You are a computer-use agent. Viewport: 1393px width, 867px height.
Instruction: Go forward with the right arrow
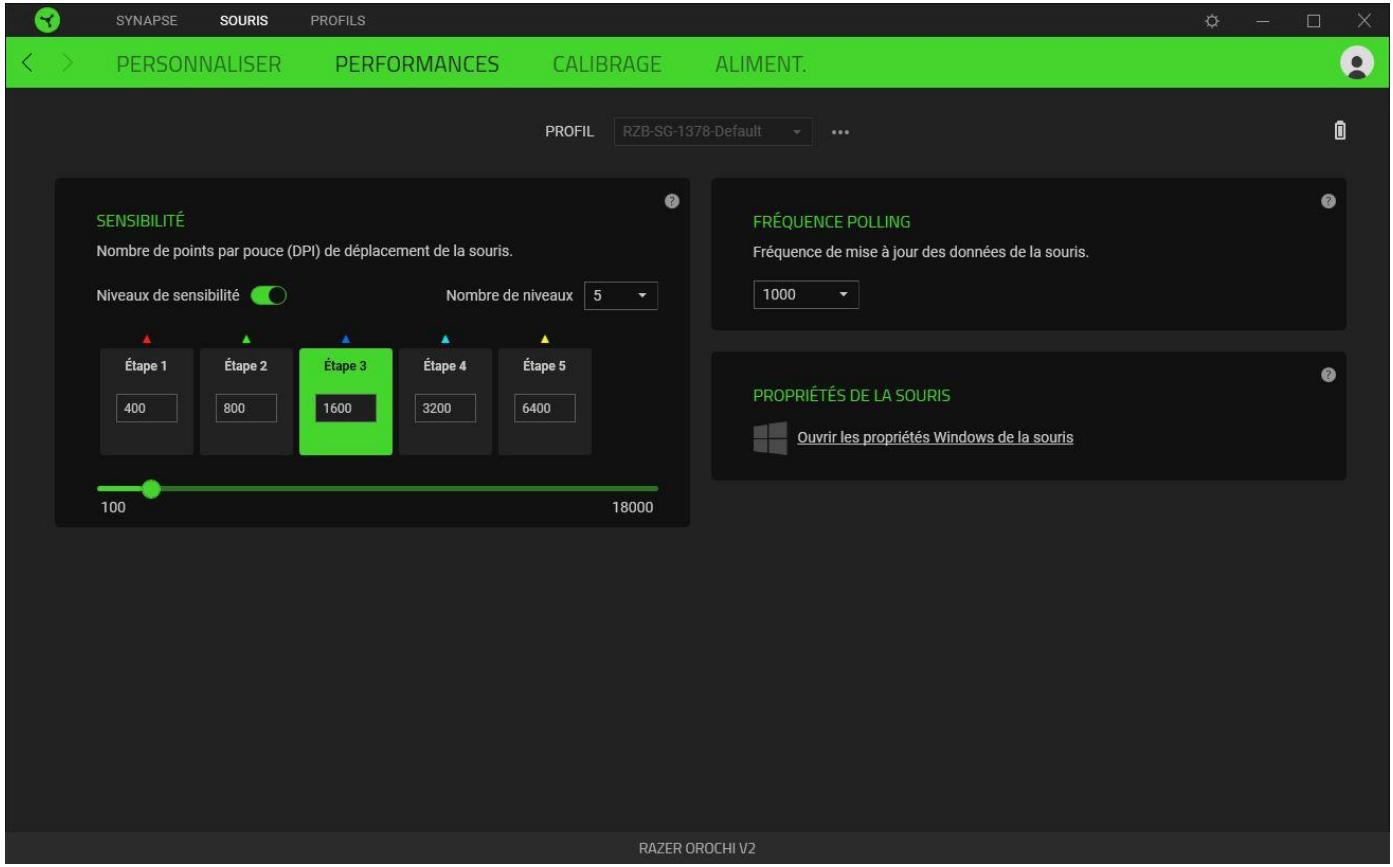pos(67,64)
